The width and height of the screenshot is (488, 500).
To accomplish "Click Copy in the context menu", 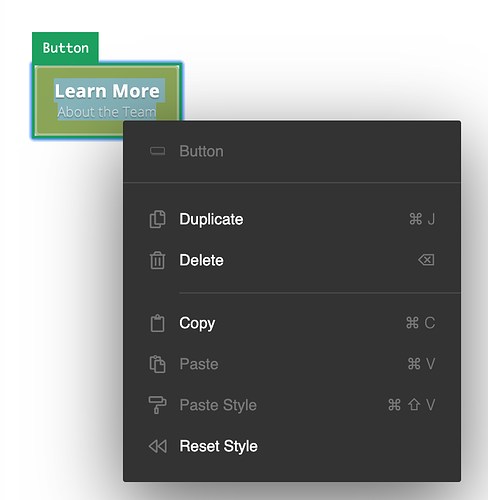I will click(292, 323).
